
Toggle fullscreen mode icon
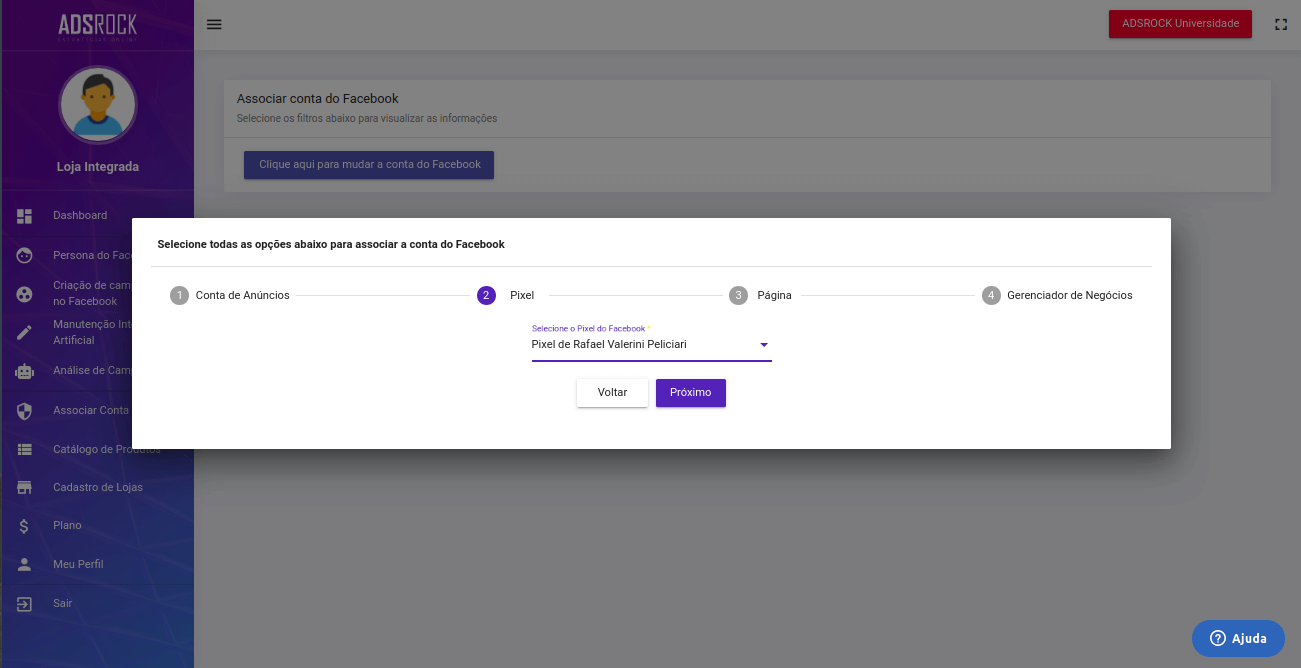click(1280, 24)
